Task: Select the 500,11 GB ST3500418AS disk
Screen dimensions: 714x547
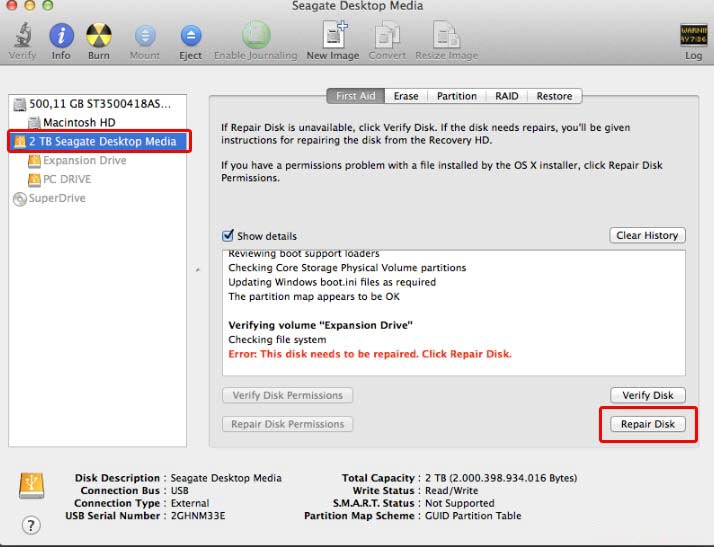Action: [100, 104]
